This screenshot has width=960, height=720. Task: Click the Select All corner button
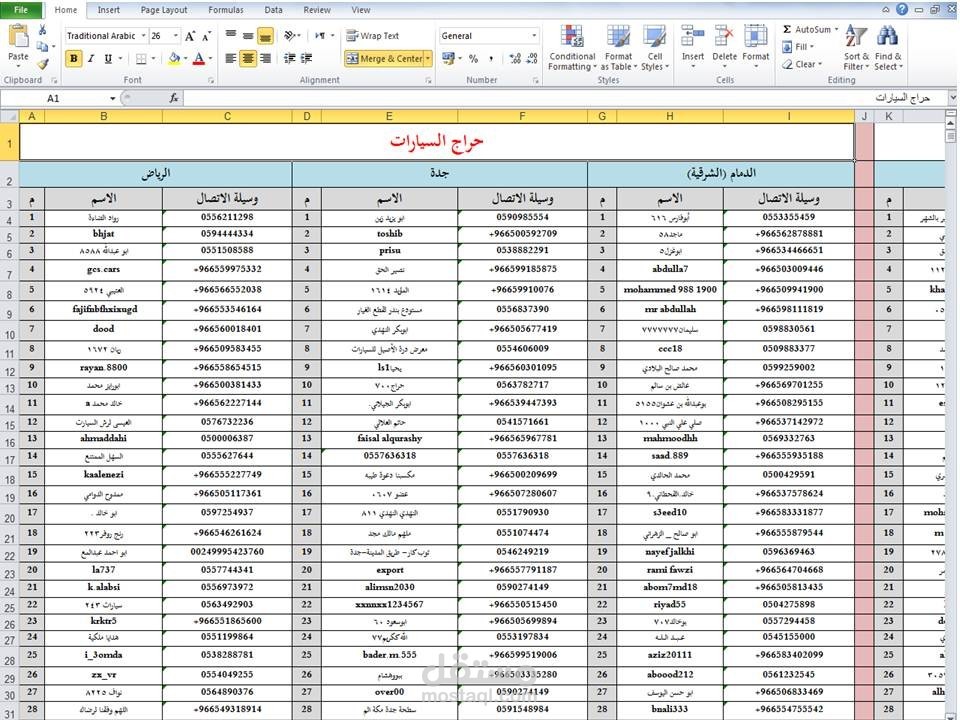pos(9,116)
